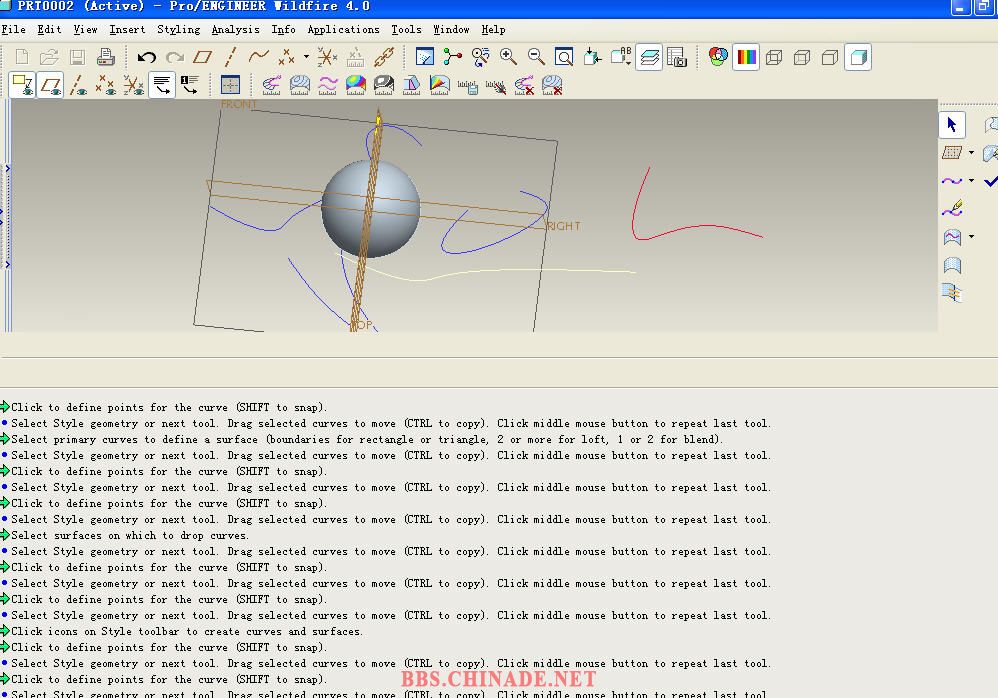Toggle datum points display with eye icon
Image resolution: width=998 pixels, height=698 pixels.
[106, 85]
